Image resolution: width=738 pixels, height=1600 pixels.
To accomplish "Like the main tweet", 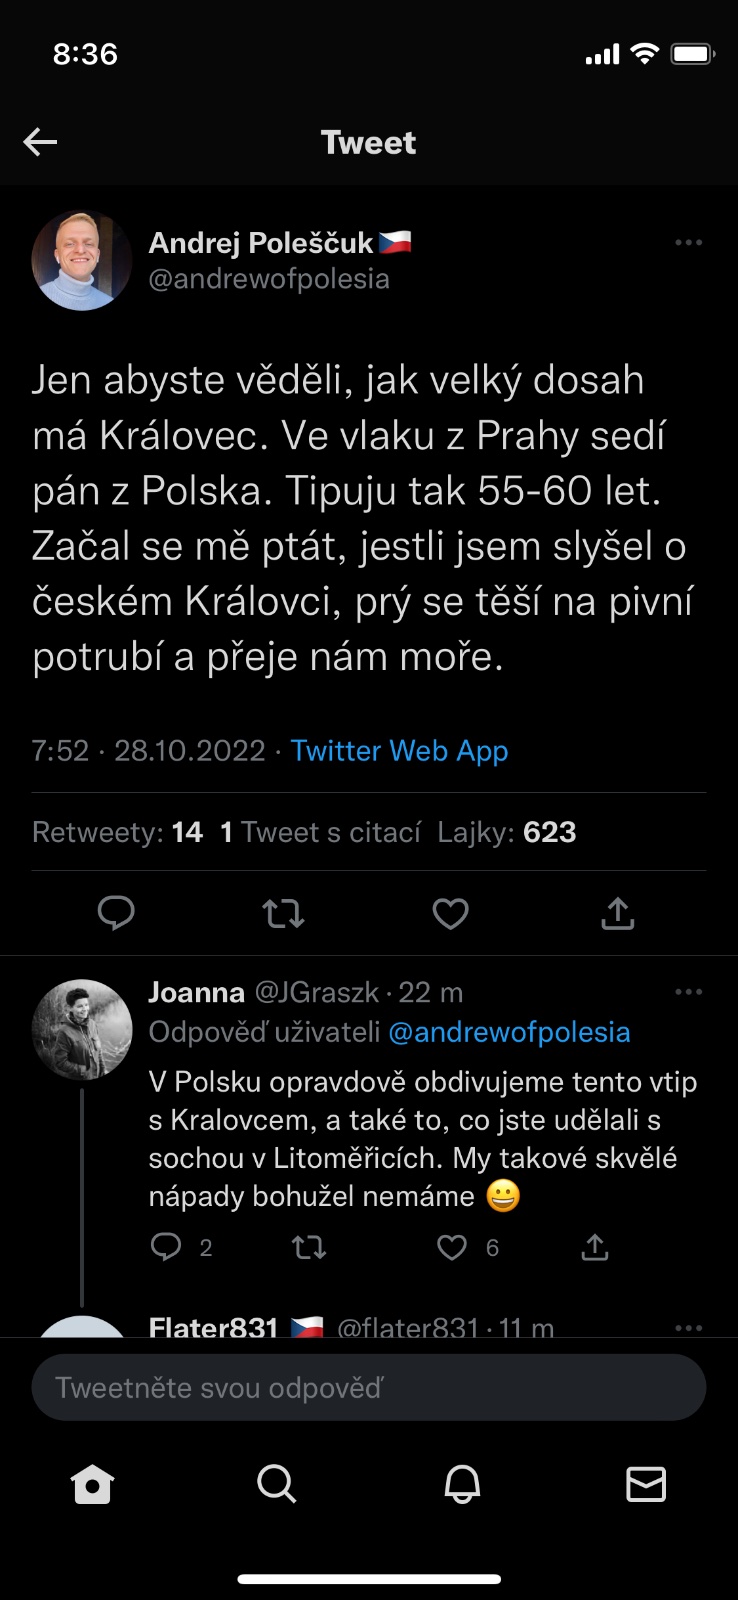I will click(x=450, y=913).
